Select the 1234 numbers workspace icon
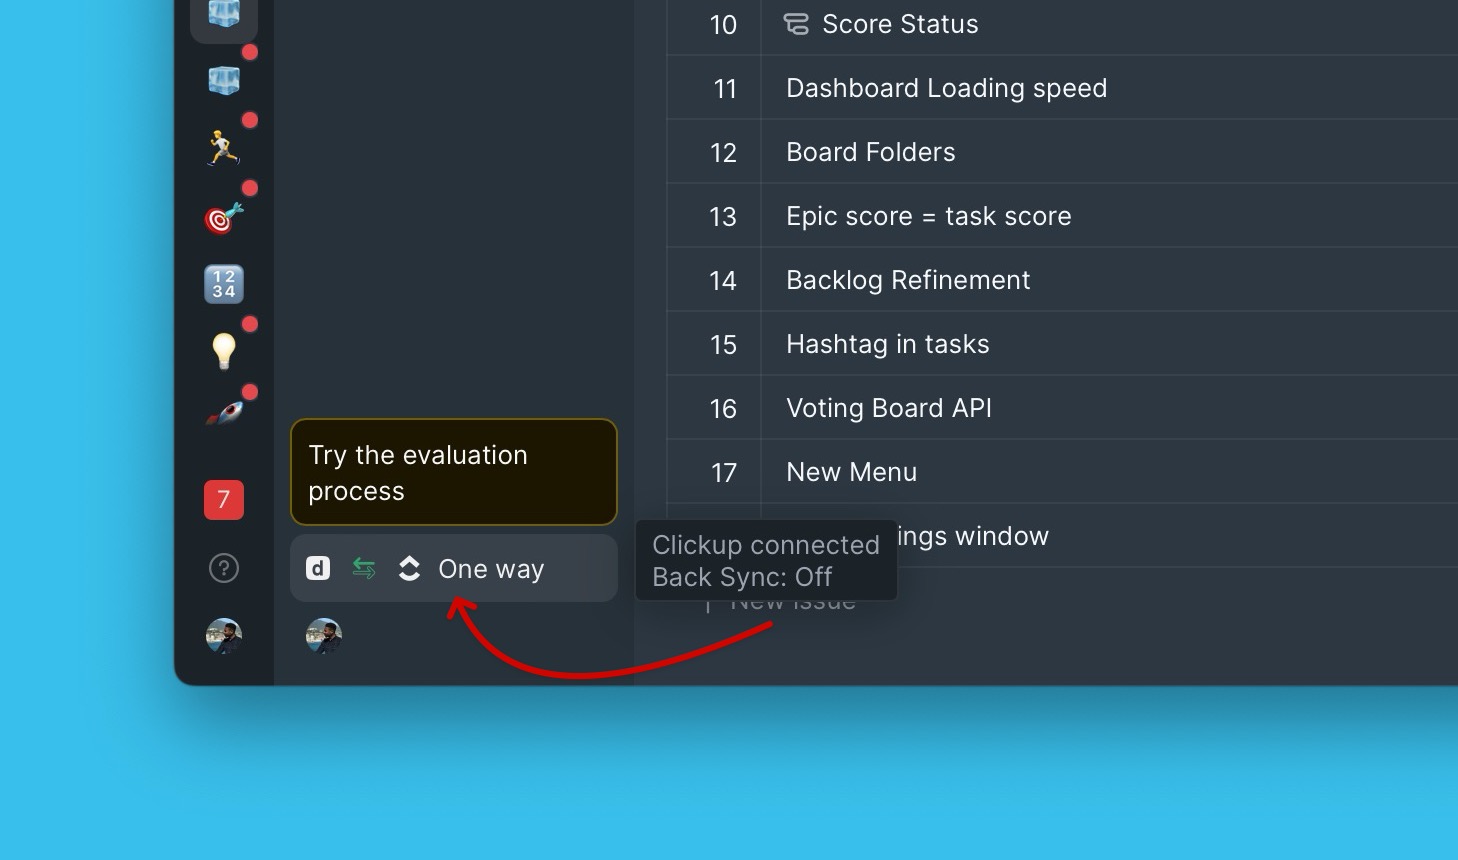 224,284
